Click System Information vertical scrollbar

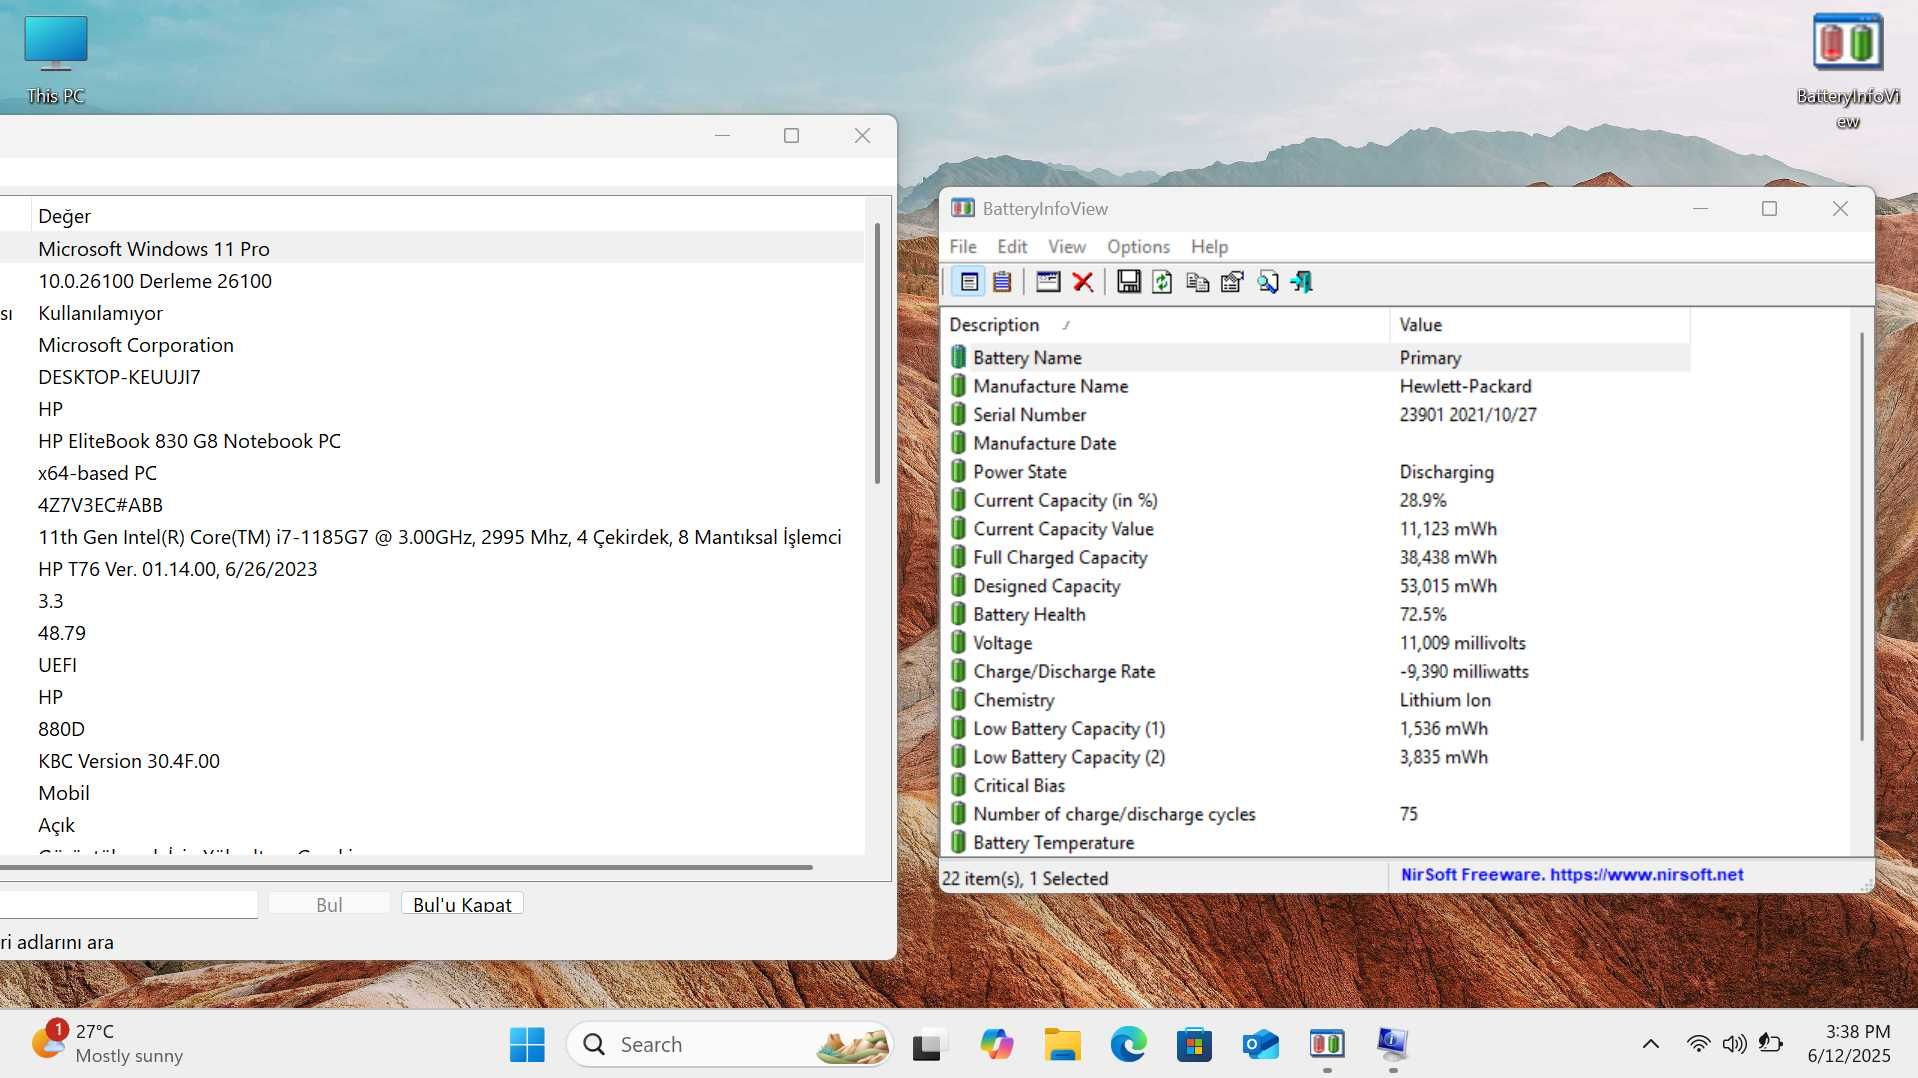(877, 353)
